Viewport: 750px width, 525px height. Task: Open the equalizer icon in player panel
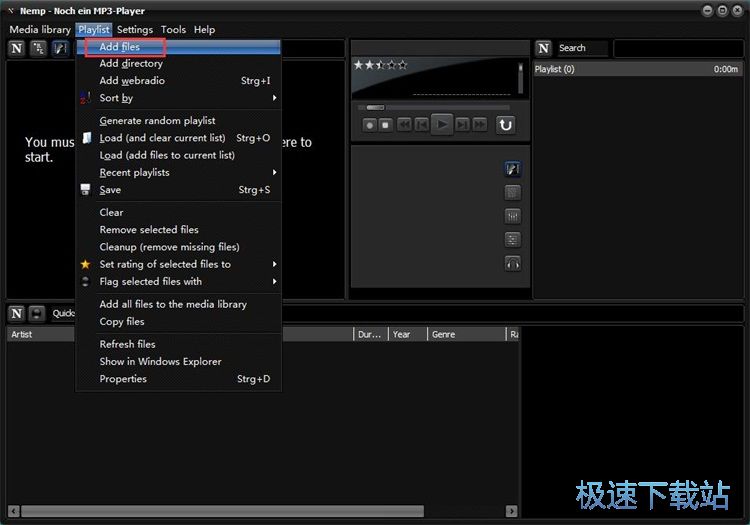click(x=513, y=217)
